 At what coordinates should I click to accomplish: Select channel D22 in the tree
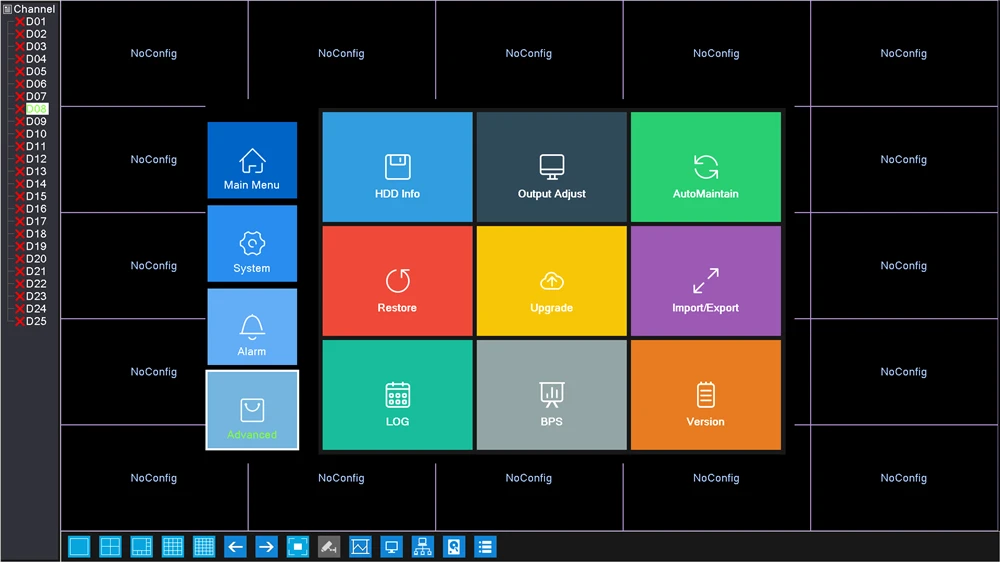[x=36, y=284]
